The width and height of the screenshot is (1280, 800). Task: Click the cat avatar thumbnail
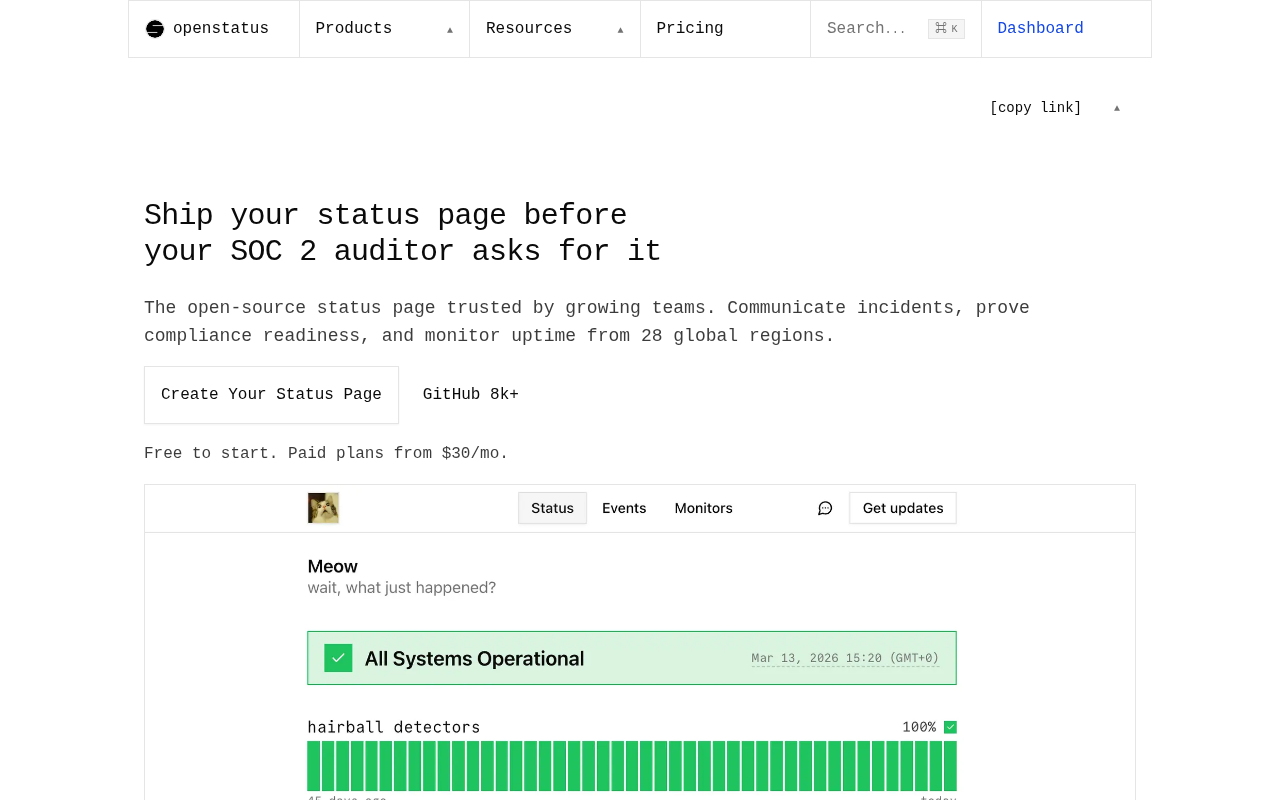323,508
